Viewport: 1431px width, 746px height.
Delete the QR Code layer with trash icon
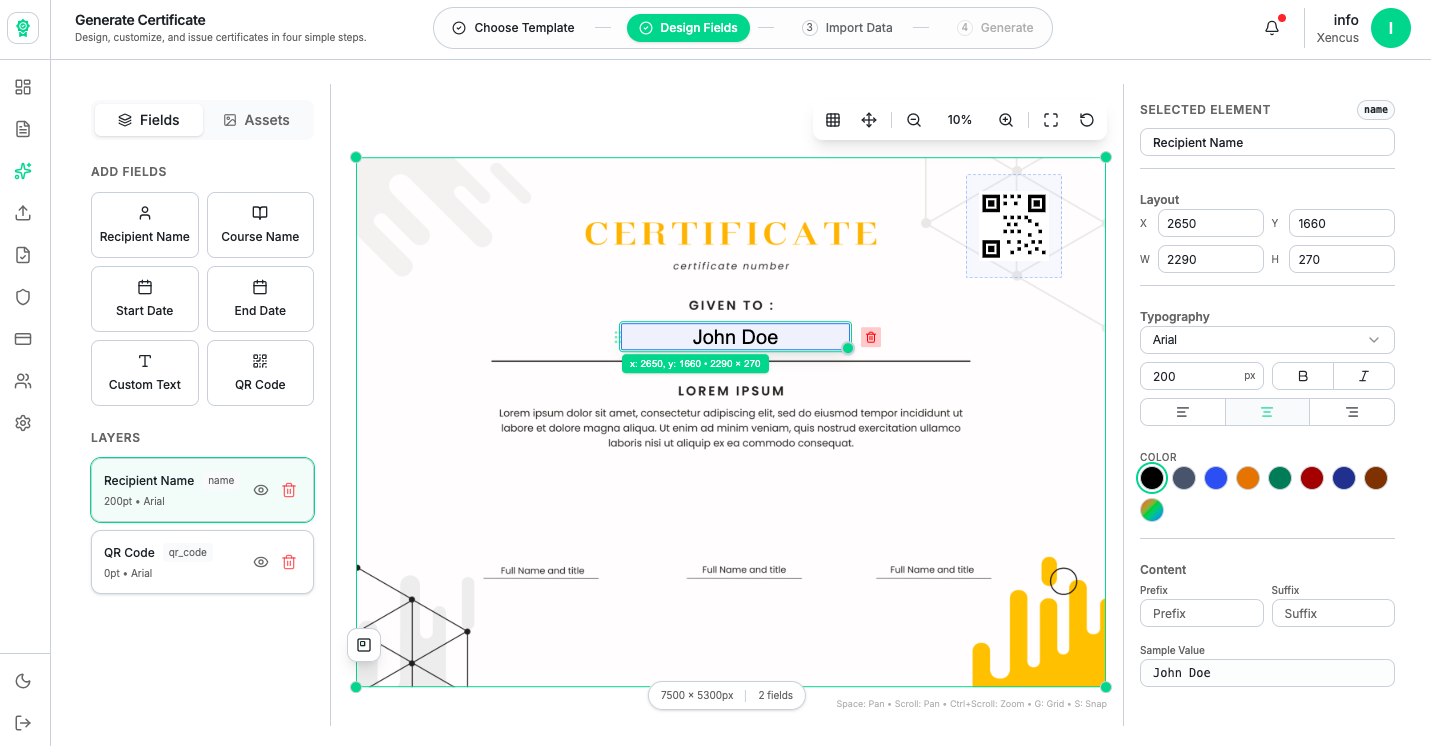click(289, 562)
